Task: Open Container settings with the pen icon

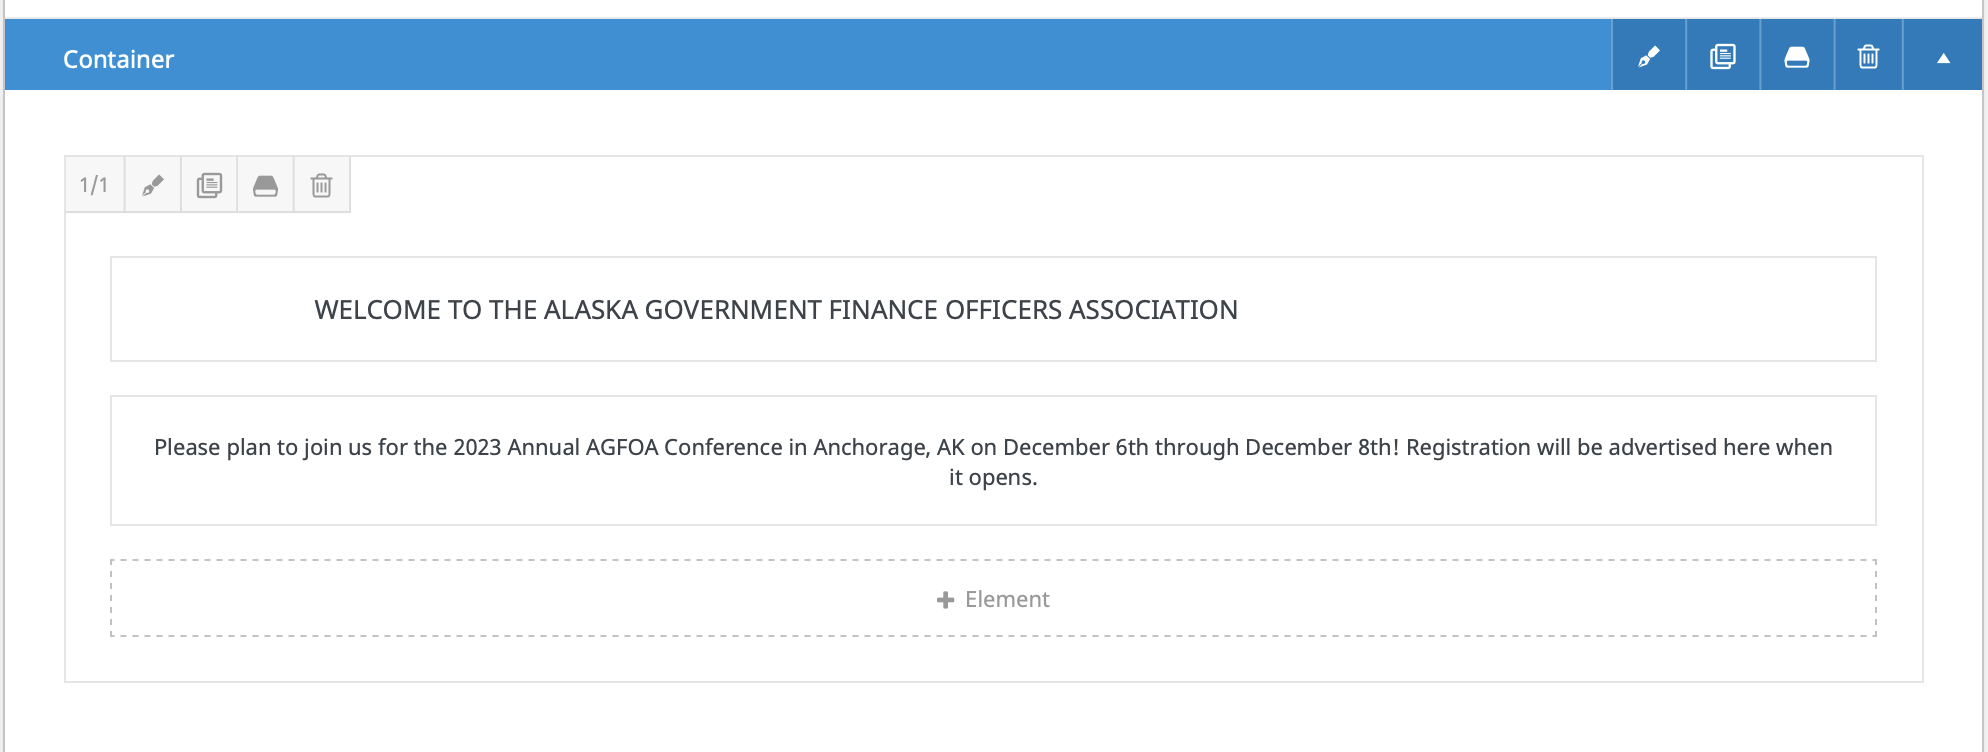Action: pyautogui.click(x=1649, y=57)
